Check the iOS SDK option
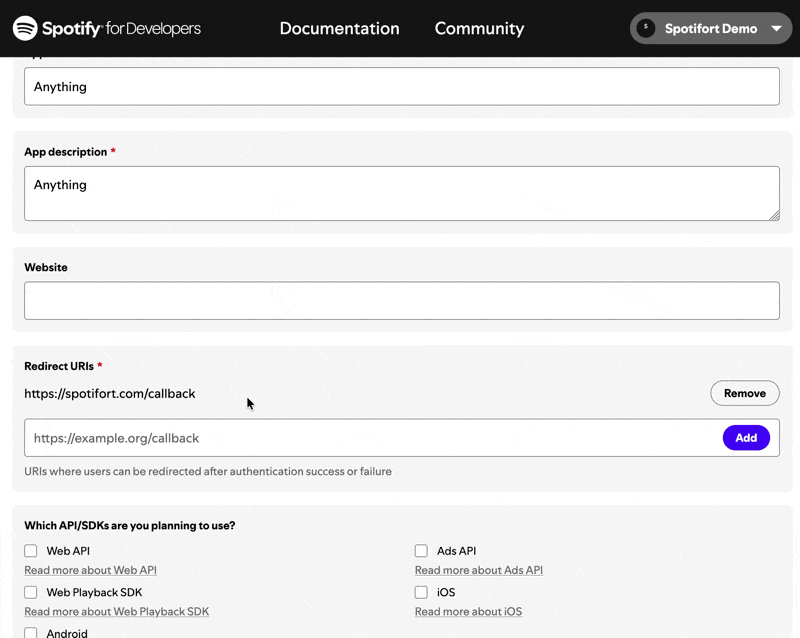The width and height of the screenshot is (800, 638). coord(421,592)
